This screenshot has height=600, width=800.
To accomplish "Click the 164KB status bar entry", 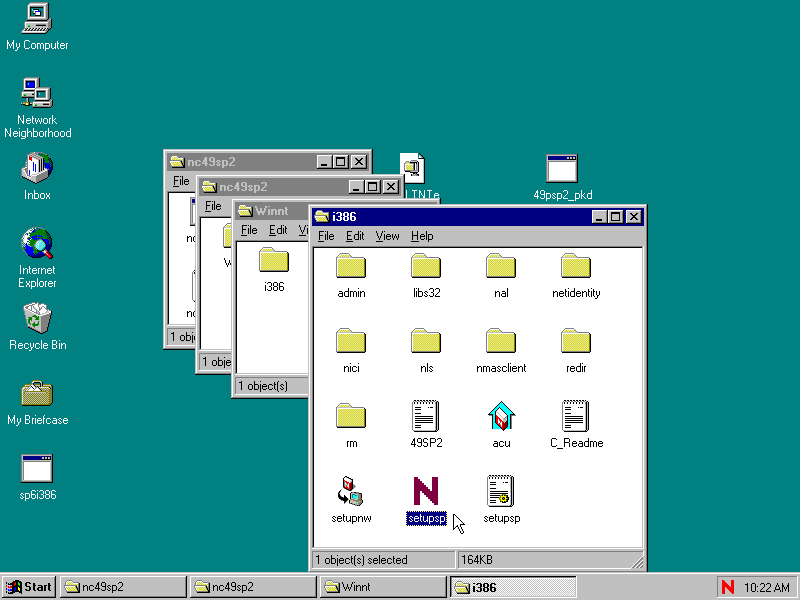I will pos(477,560).
